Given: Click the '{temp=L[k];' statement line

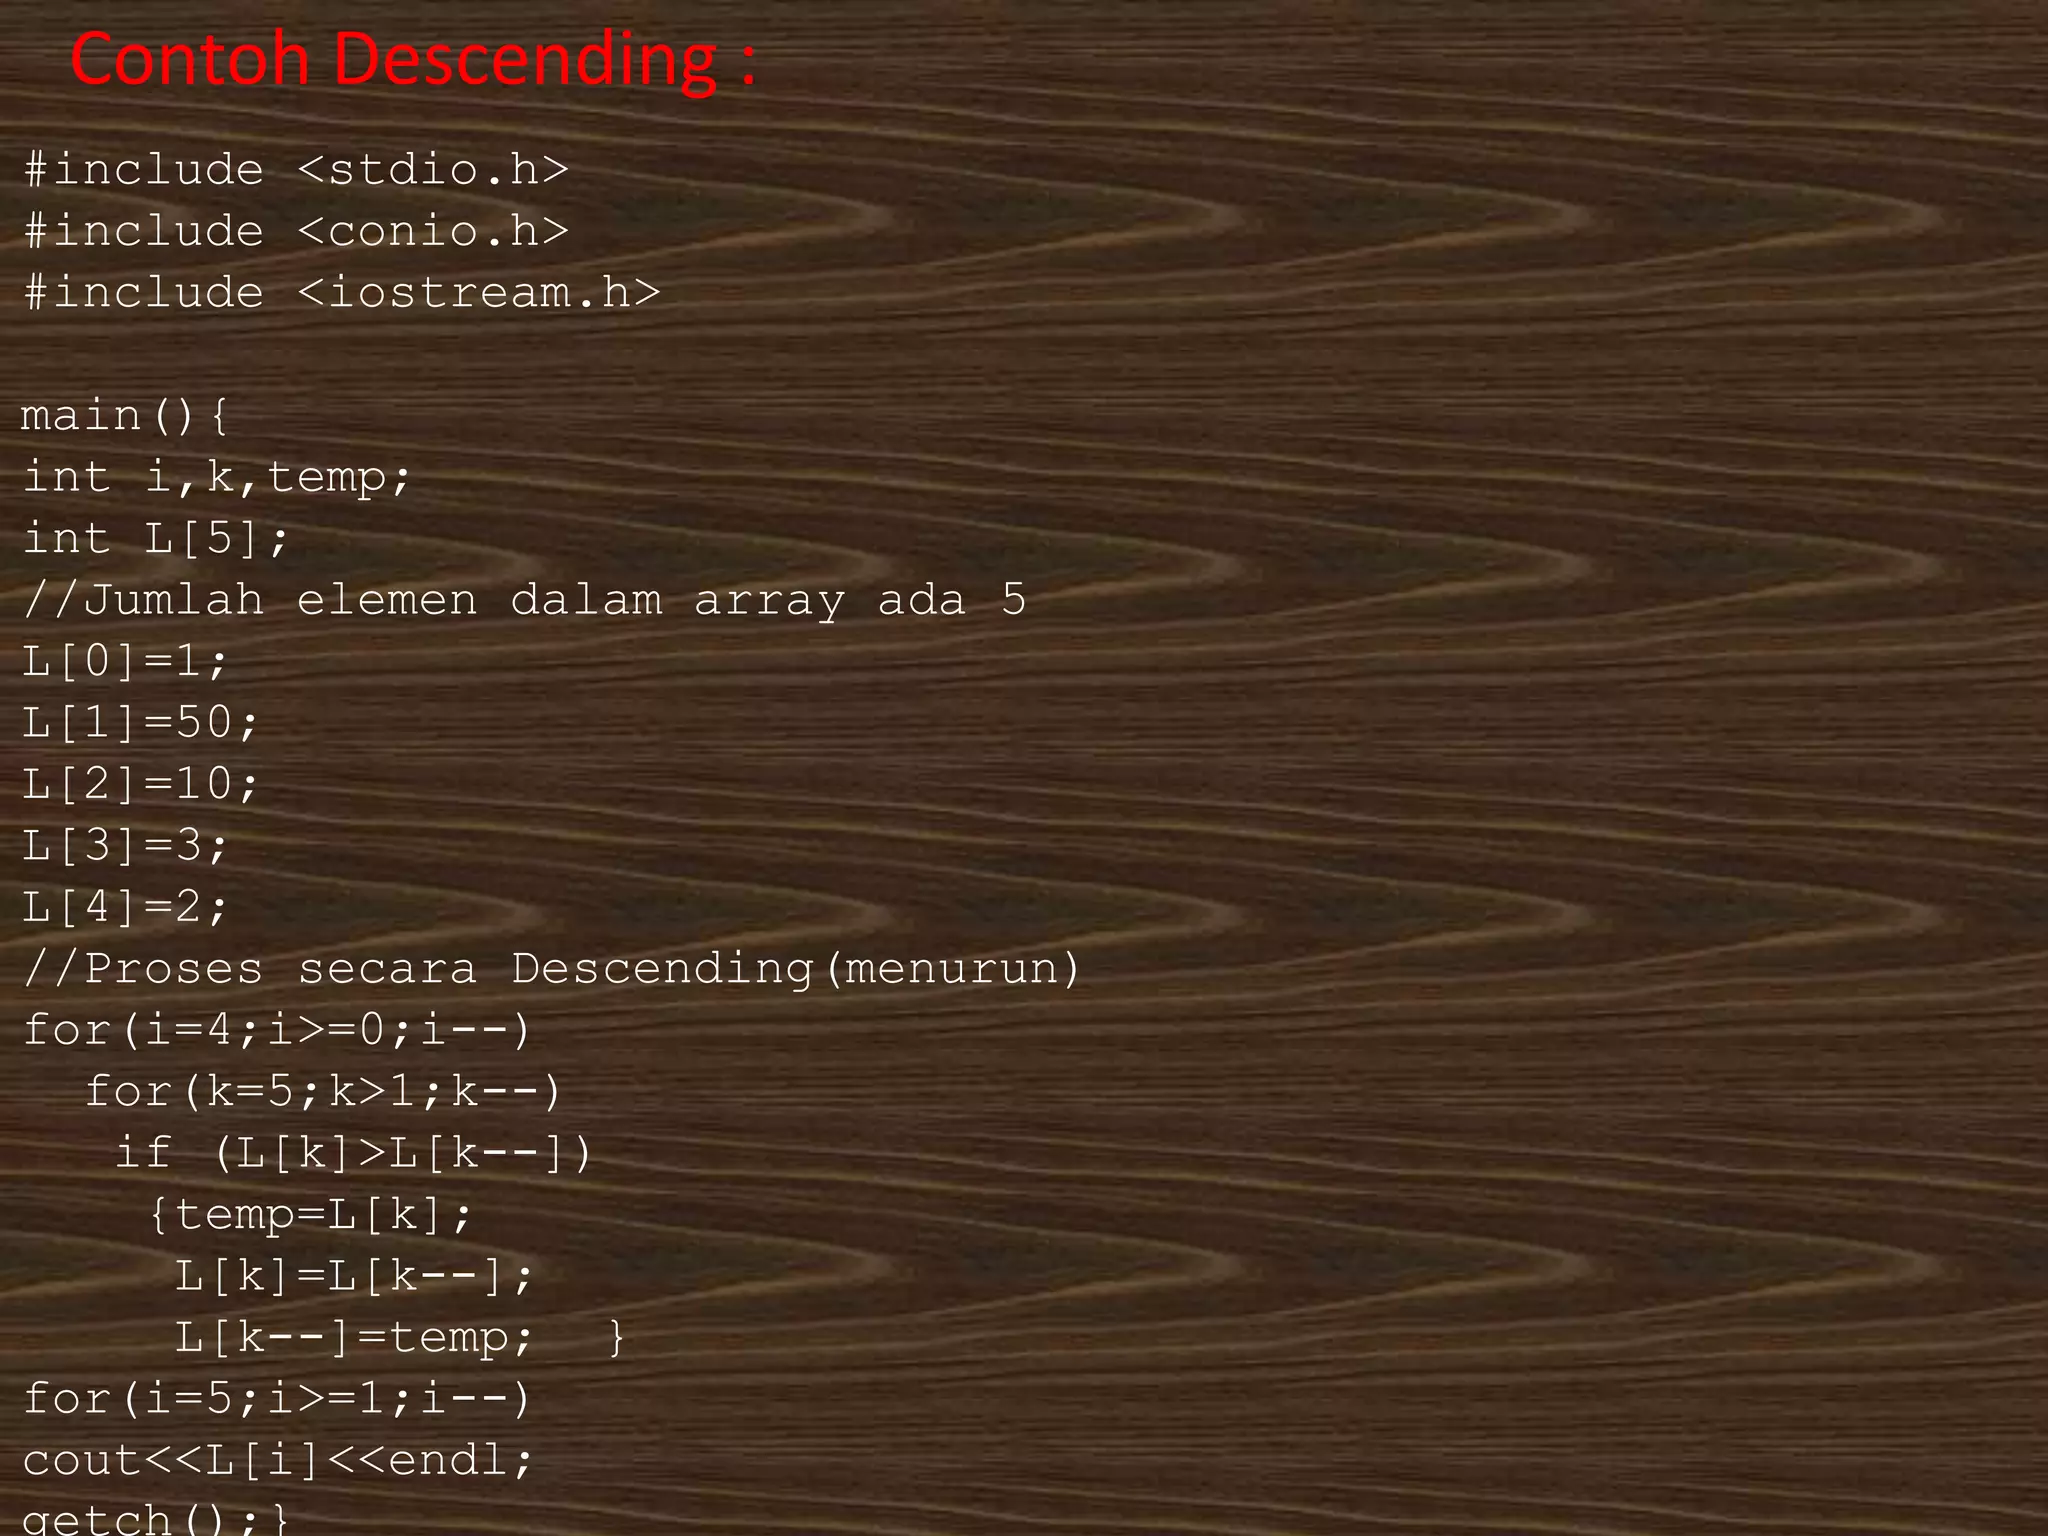Looking at the screenshot, I should (310, 1215).
